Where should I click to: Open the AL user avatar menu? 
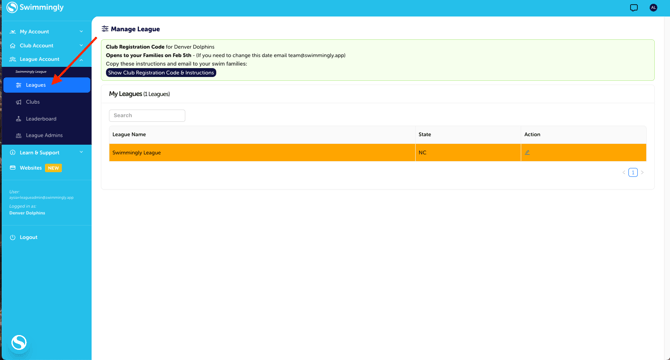pyautogui.click(x=653, y=7)
